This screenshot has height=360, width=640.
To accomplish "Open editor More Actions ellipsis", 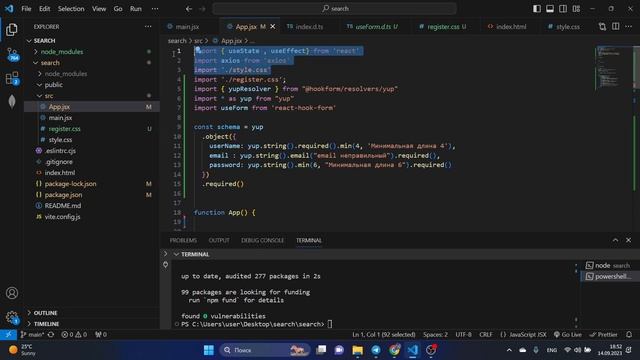I will pyautogui.click(x=629, y=27).
